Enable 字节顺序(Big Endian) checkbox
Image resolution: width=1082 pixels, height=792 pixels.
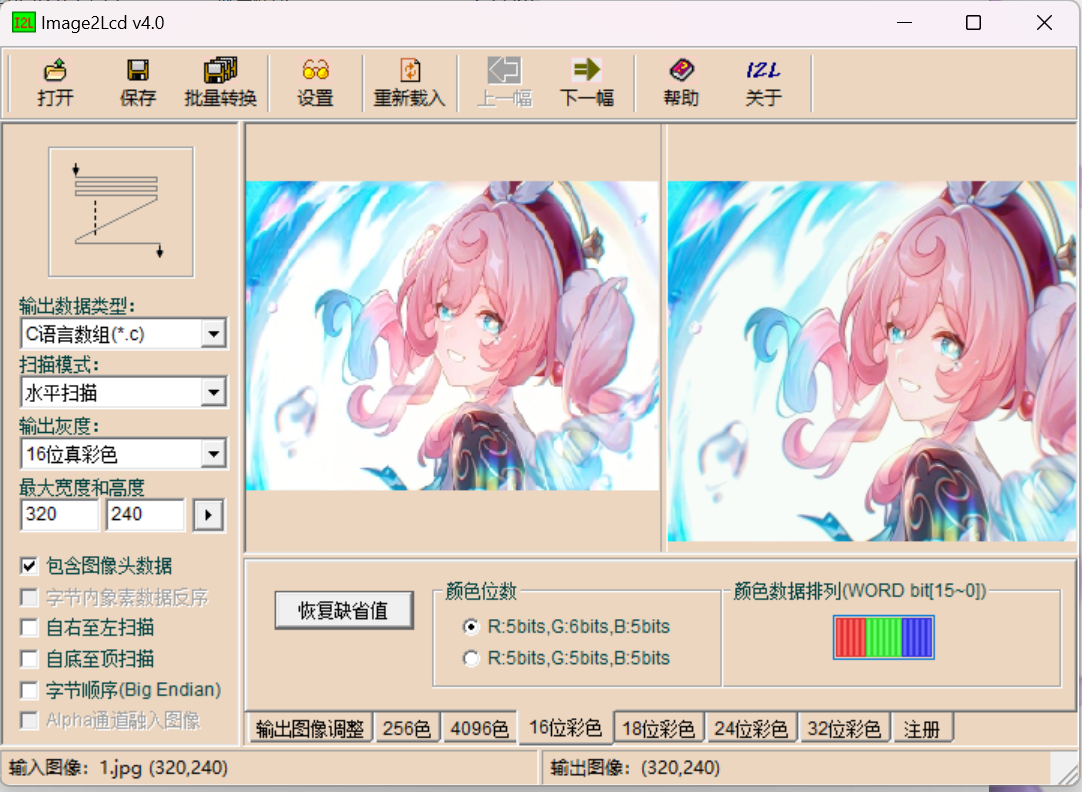29,690
